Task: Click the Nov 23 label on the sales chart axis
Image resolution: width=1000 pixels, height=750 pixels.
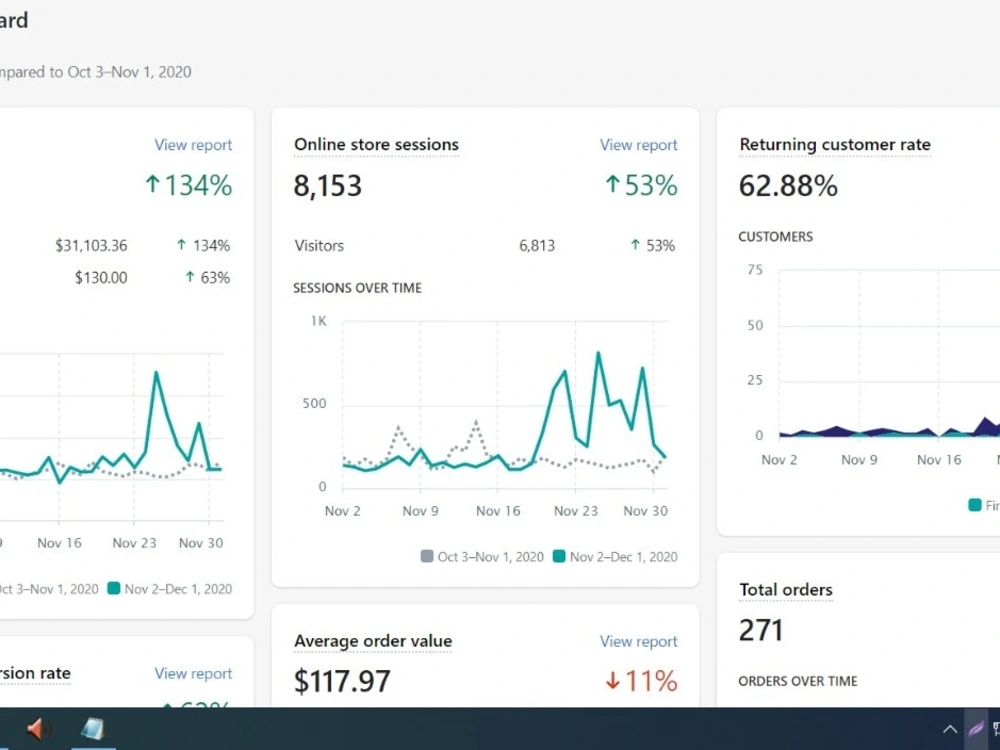Action: tap(134, 543)
